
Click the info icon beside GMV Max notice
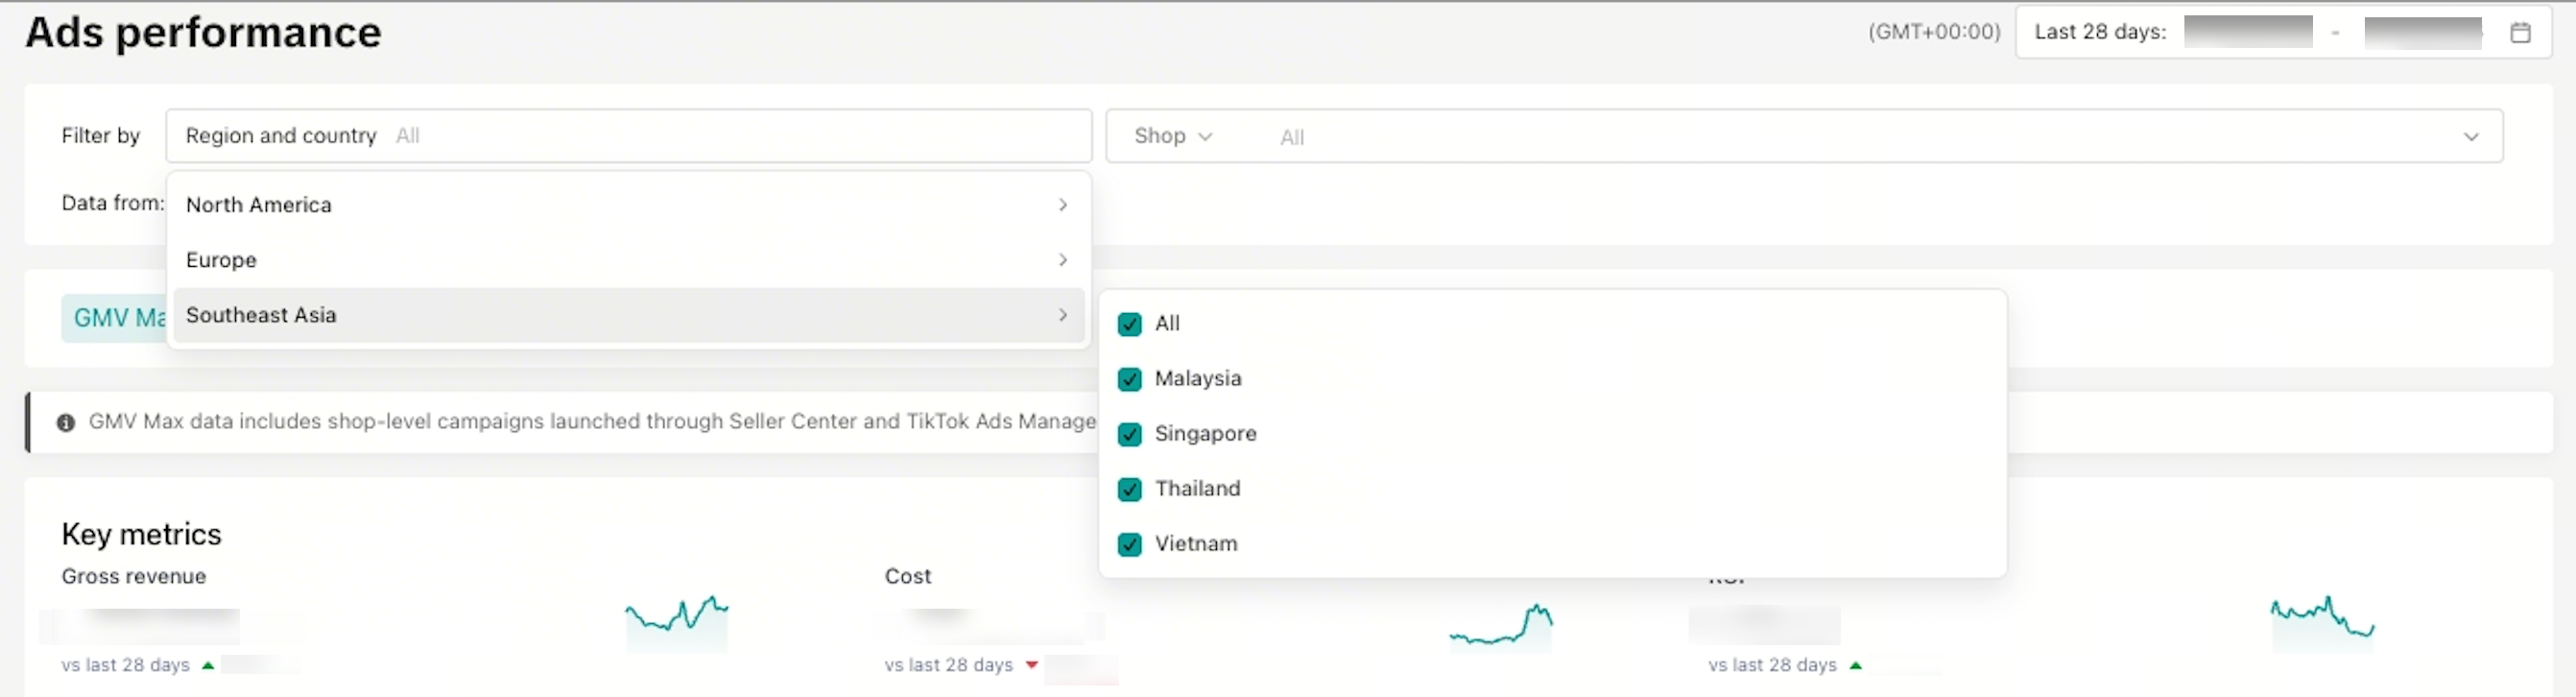click(x=66, y=423)
